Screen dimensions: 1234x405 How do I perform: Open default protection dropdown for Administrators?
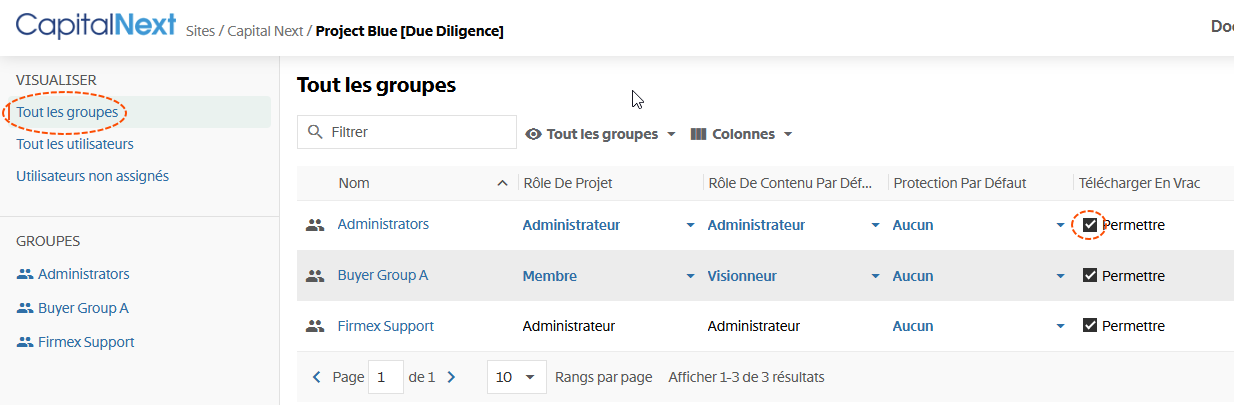[1060, 225]
